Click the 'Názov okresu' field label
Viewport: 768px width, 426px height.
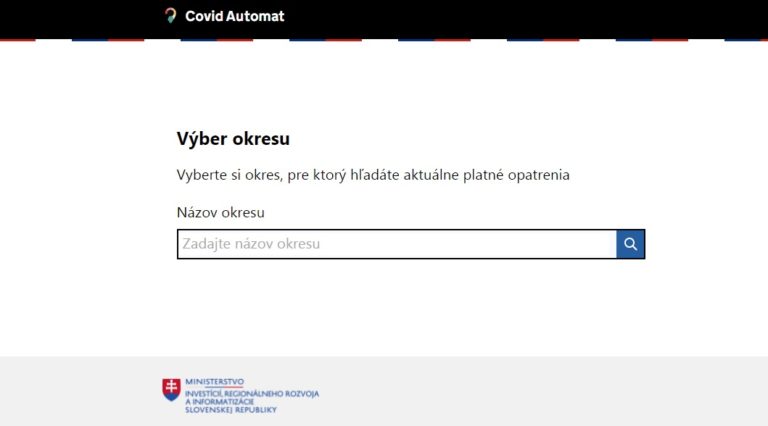click(x=220, y=213)
